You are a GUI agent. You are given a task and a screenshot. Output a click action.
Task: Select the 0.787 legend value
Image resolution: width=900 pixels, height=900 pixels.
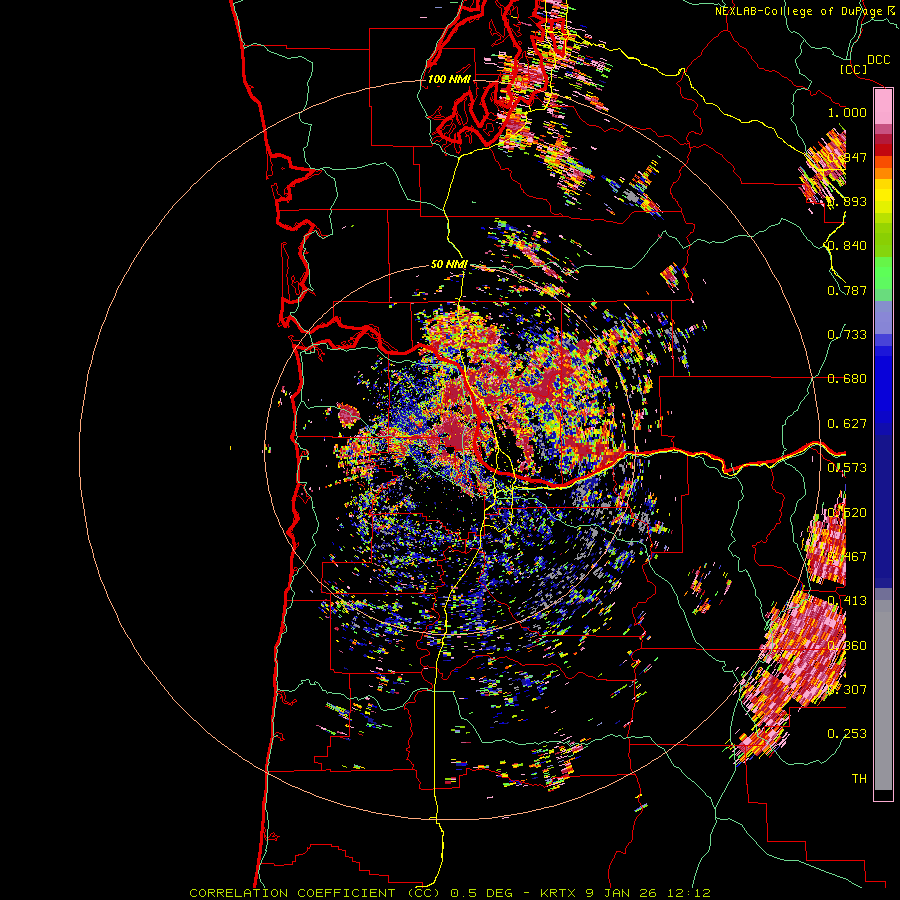click(847, 290)
